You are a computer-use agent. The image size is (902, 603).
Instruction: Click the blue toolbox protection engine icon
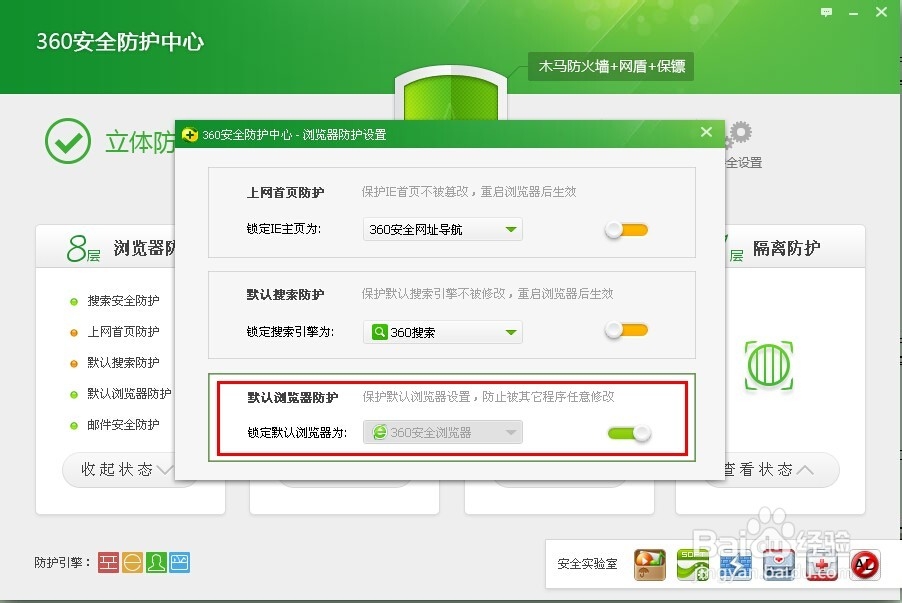click(x=180, y=562)
